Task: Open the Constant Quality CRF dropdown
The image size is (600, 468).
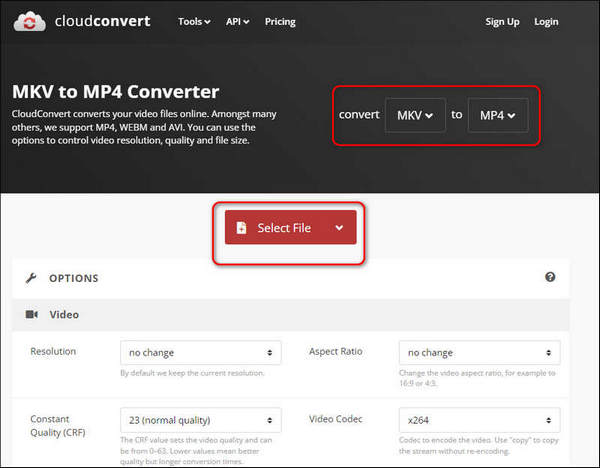Action: click(200, 420)
